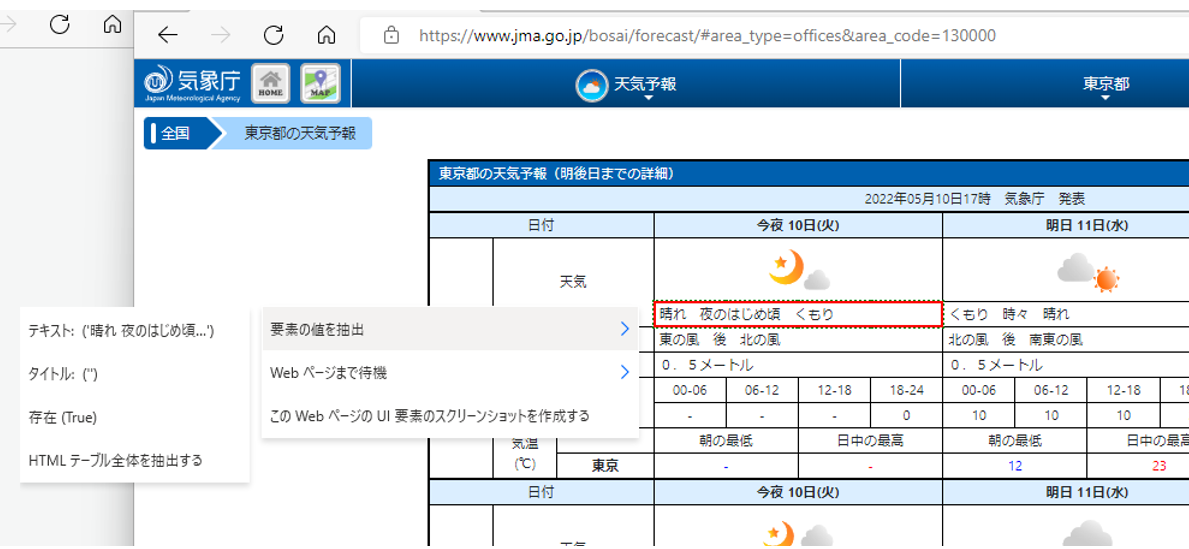1189x549 pixels.
Task: Click the 気温 (℃) header cell
Action: point(525,453)
